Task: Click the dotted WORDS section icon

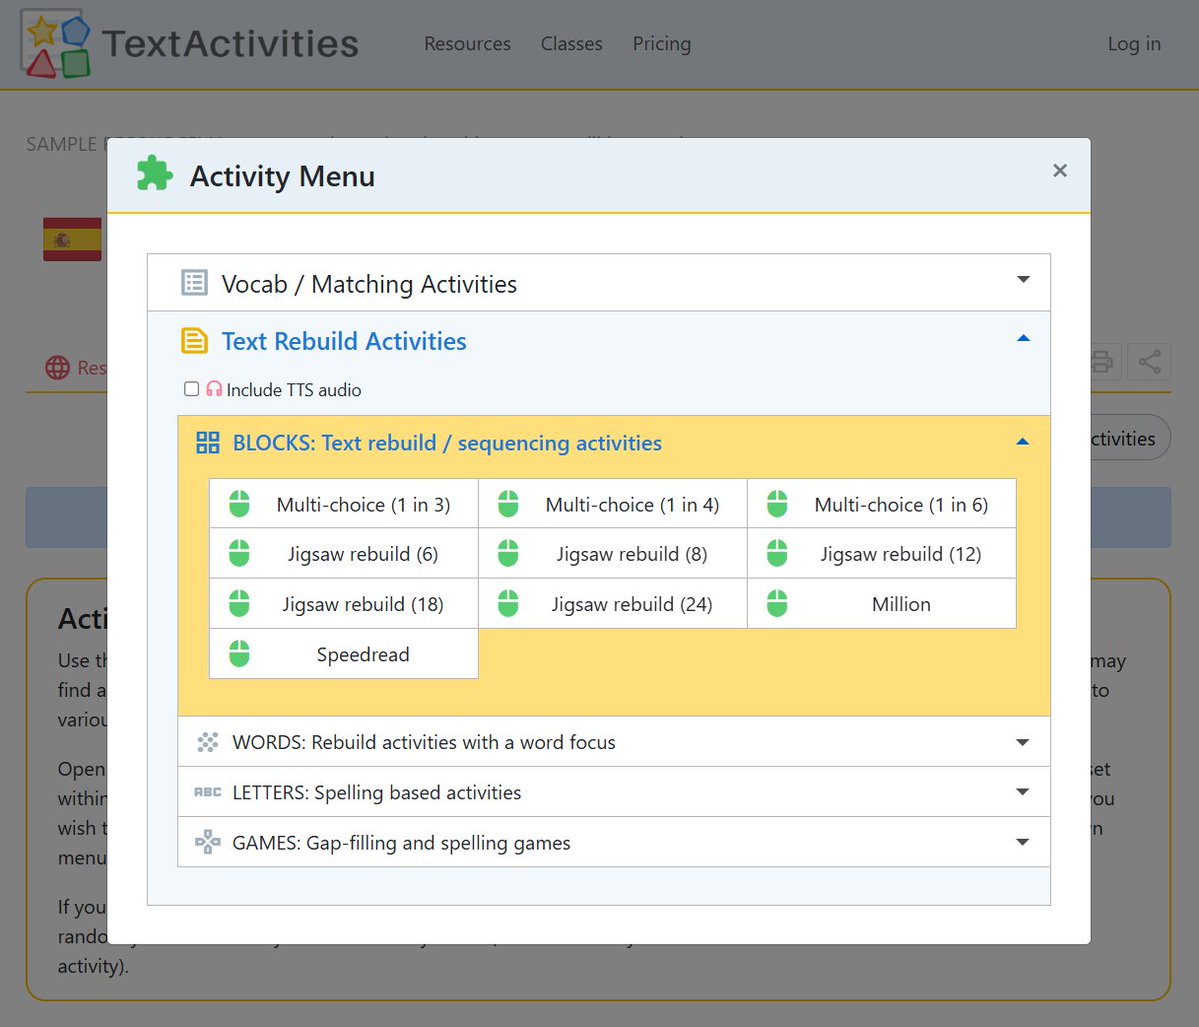Action: pyautogui.click(x=207, y=741)
